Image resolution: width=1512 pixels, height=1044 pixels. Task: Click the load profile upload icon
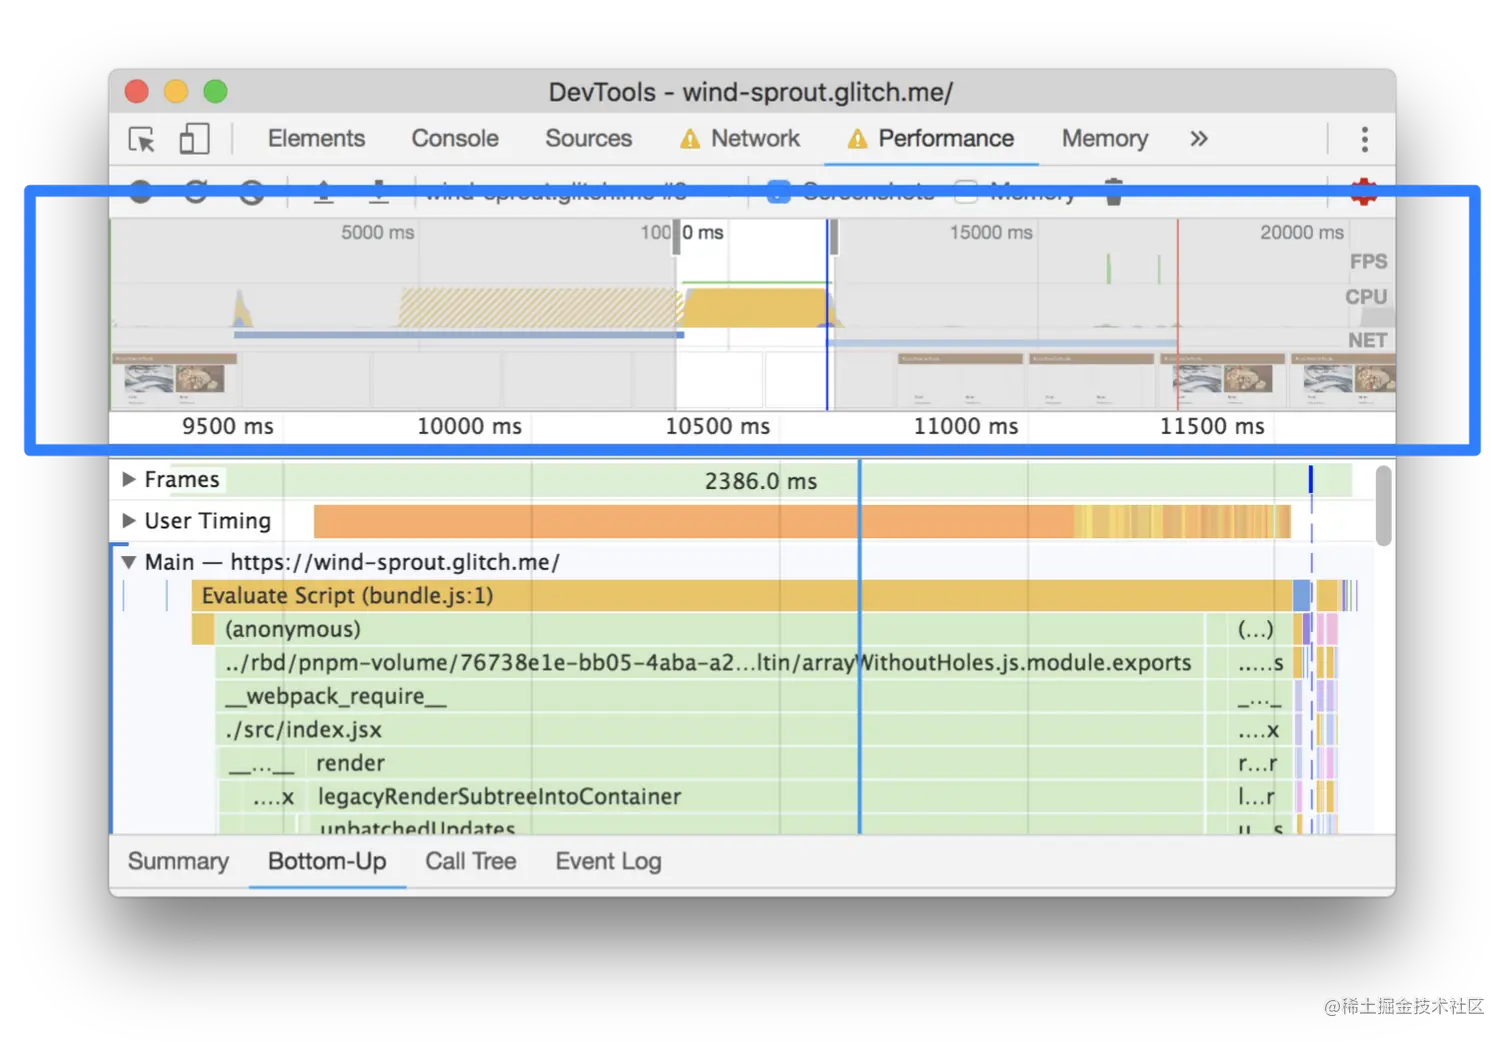click(x=323, y=191)
